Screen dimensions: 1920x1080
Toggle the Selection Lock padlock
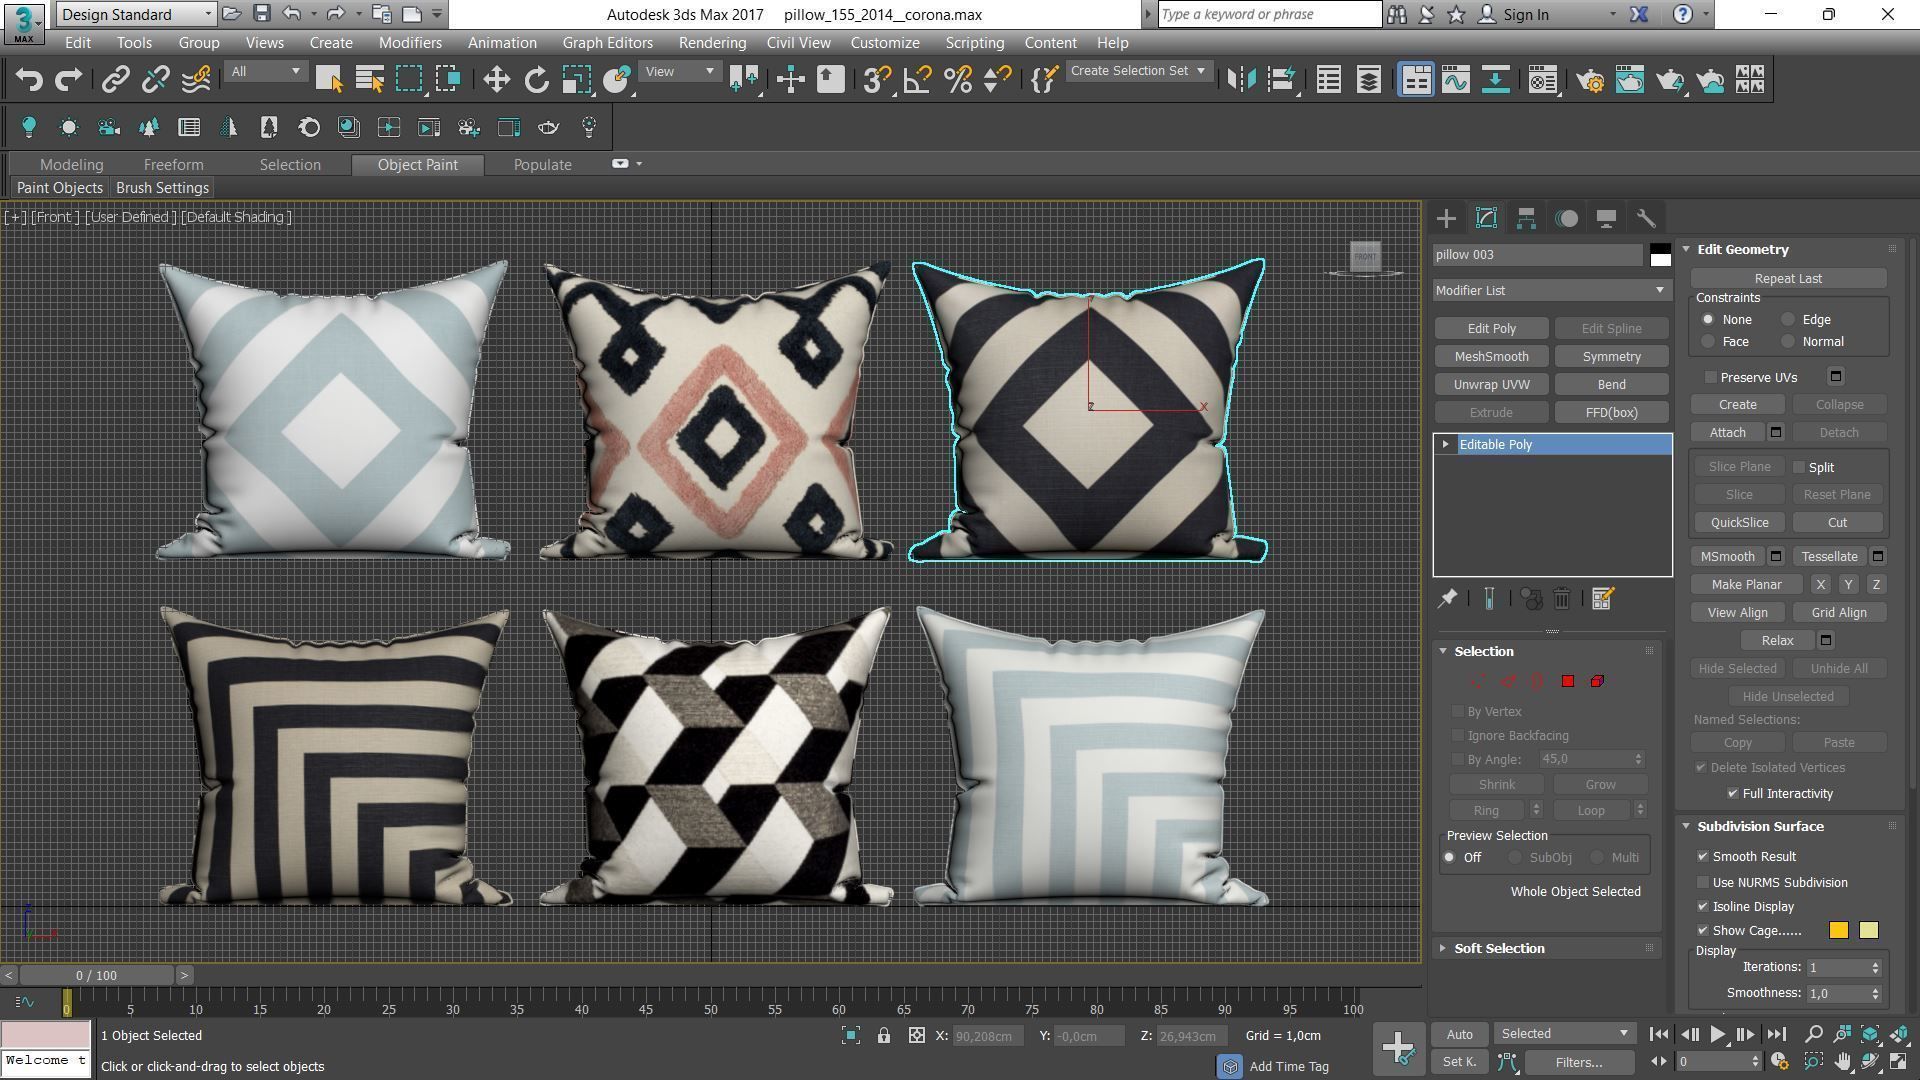tap(884, 1036)
